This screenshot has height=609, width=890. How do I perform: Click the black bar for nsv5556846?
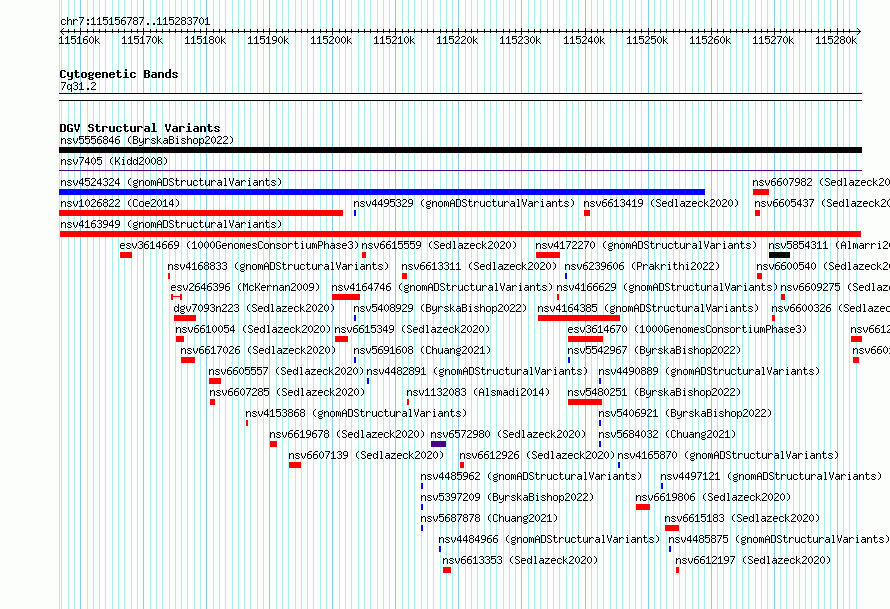pyautogui.click(x=460, y=150)
